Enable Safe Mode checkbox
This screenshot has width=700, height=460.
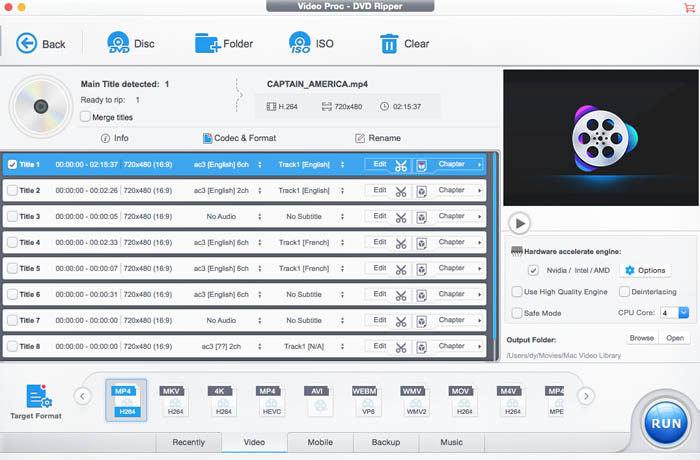click(517, 313)
